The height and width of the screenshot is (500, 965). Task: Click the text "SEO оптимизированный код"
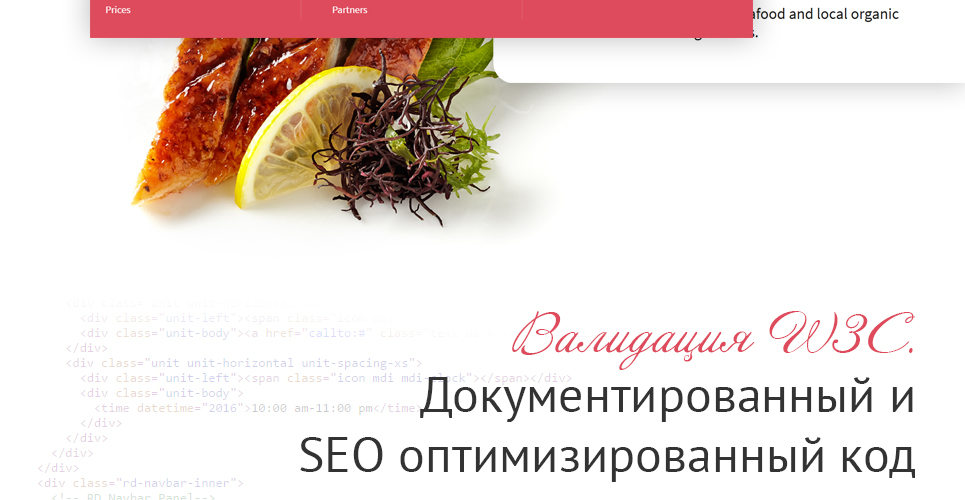tap(607, 456)
